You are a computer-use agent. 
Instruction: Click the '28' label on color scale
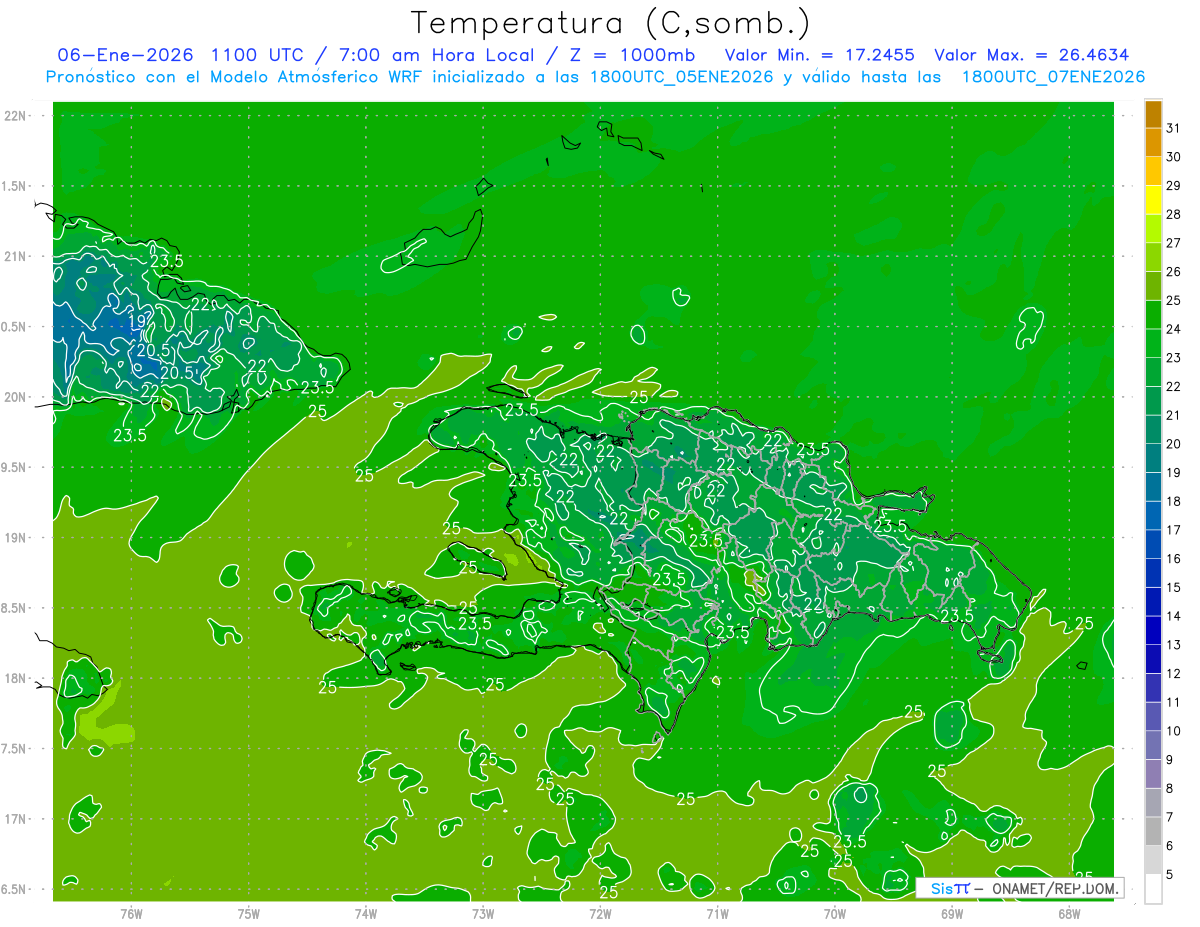(1174, 214)
